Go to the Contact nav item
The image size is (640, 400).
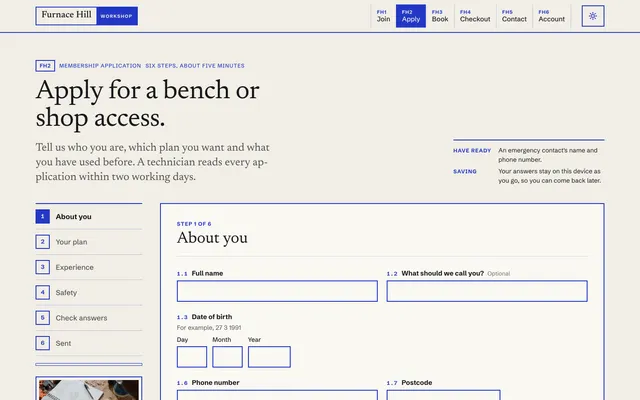(x=514, y=16)
